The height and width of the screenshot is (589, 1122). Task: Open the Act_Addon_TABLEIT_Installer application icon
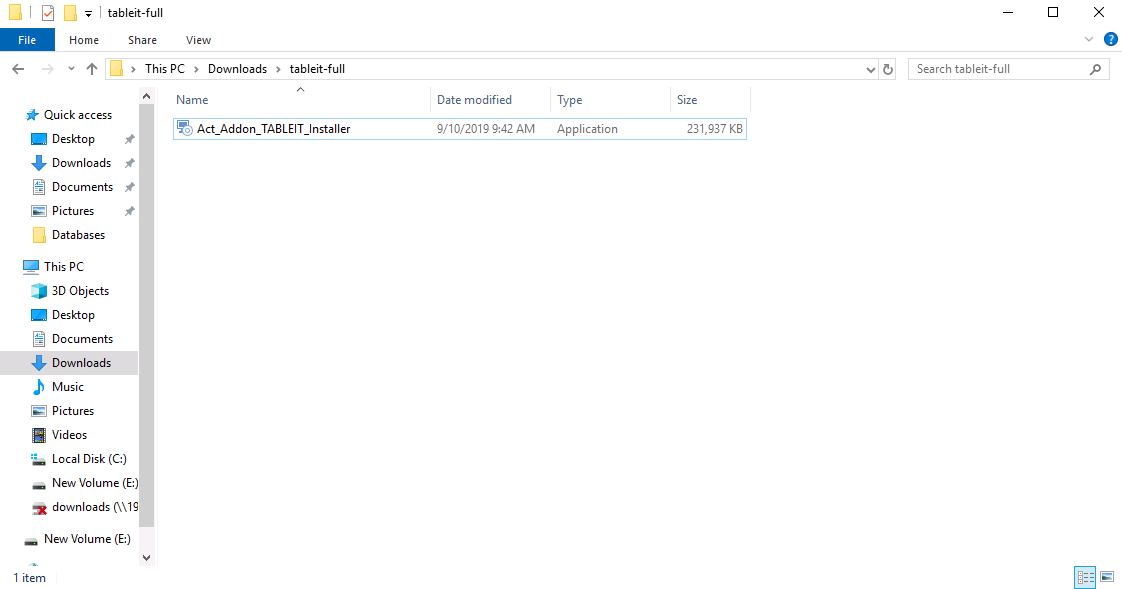[x=184, y=129]
